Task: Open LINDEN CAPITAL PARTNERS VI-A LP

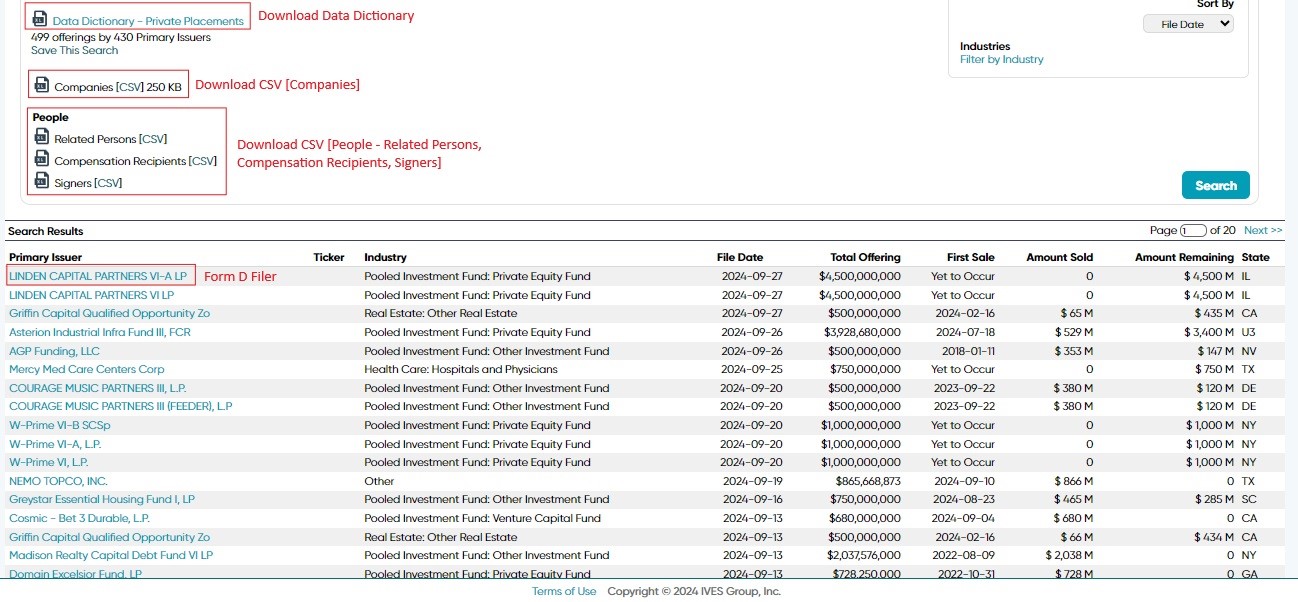Action: (98, 275)
